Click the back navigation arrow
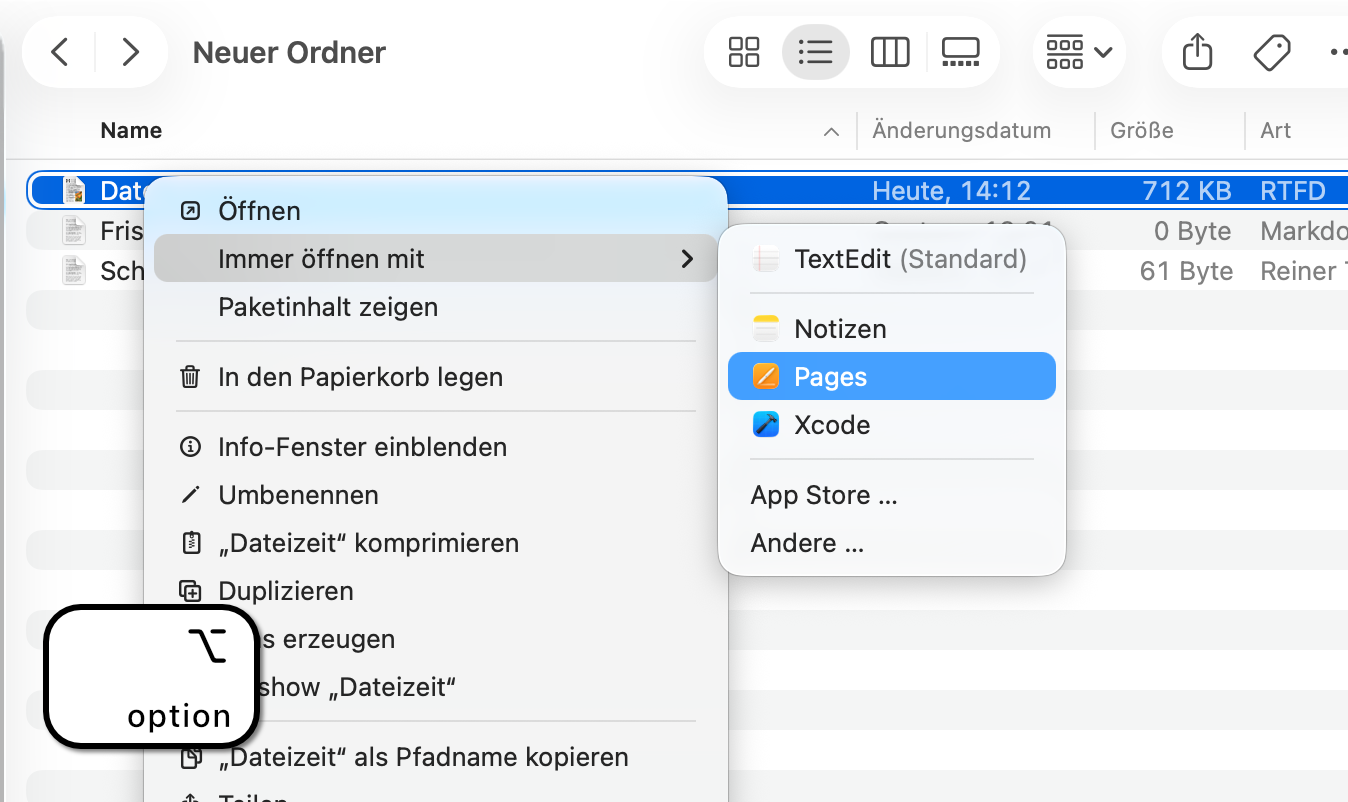Image resolution: width=1348 pixels, height=802 pixels. click(x=60, y=52)
